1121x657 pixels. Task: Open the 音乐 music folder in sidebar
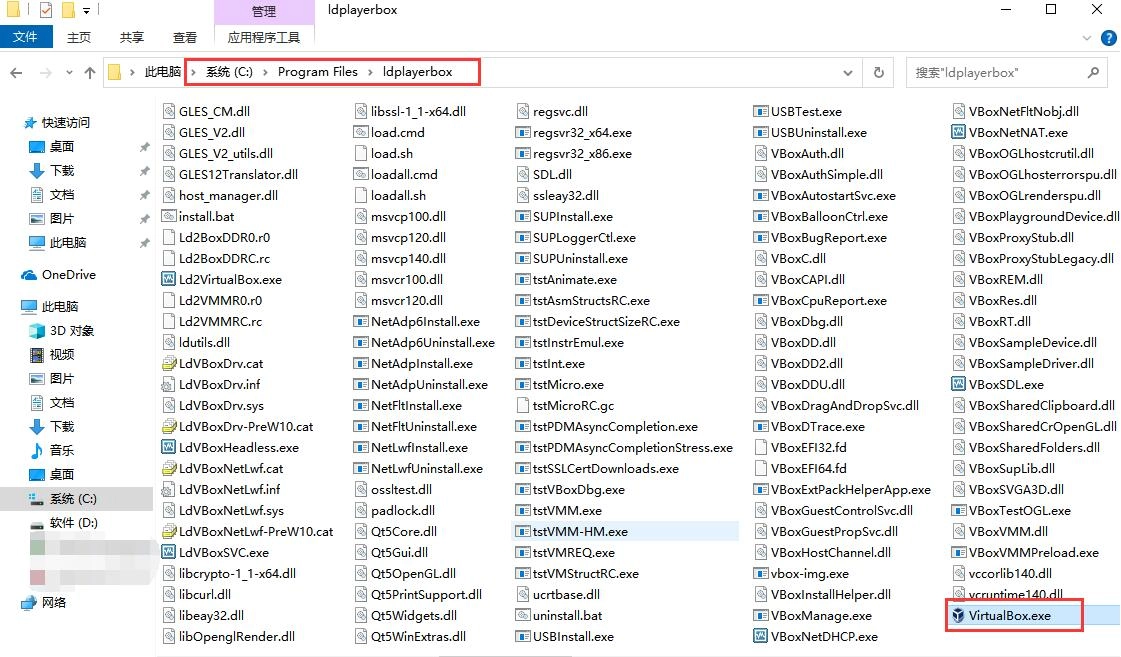pyautogui.click(x=51, y=450)
